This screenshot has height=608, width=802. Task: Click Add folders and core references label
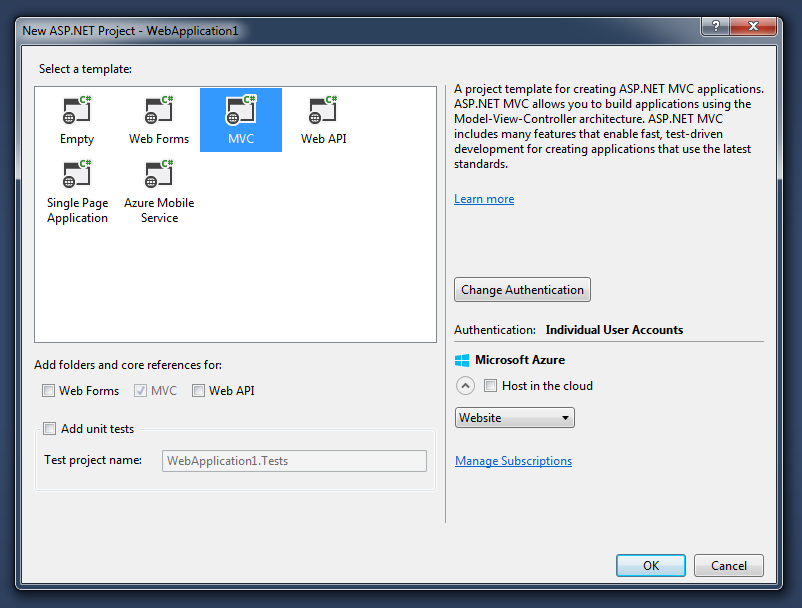(x=128, y=365)
